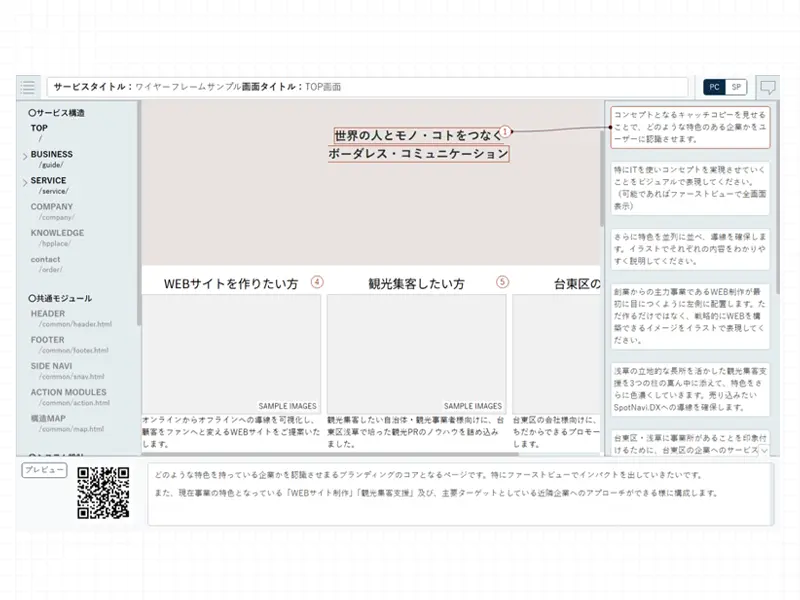Select contact page entry

point(45,259)
